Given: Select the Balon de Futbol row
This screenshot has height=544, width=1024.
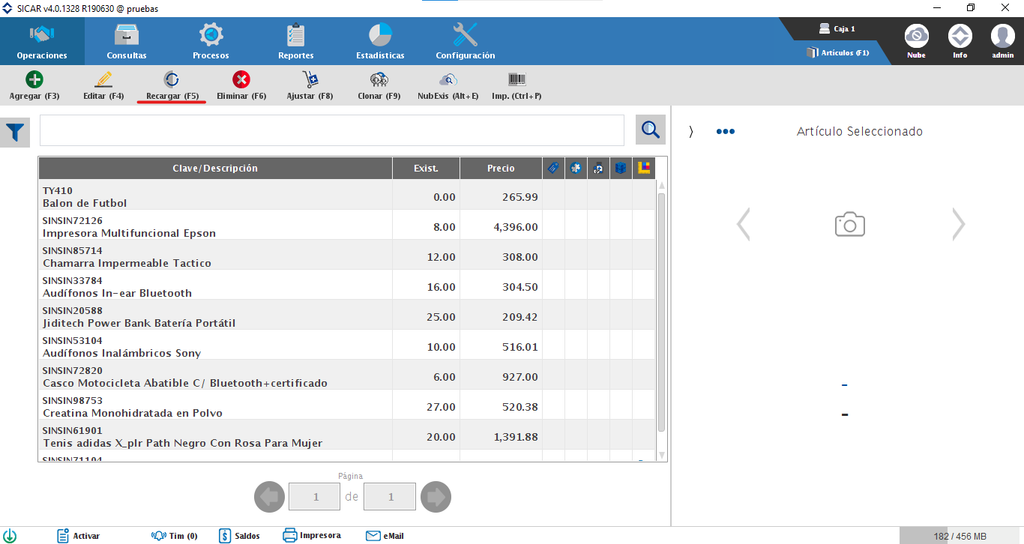Looking at the screenshot, I should click(x=347, y=197).
